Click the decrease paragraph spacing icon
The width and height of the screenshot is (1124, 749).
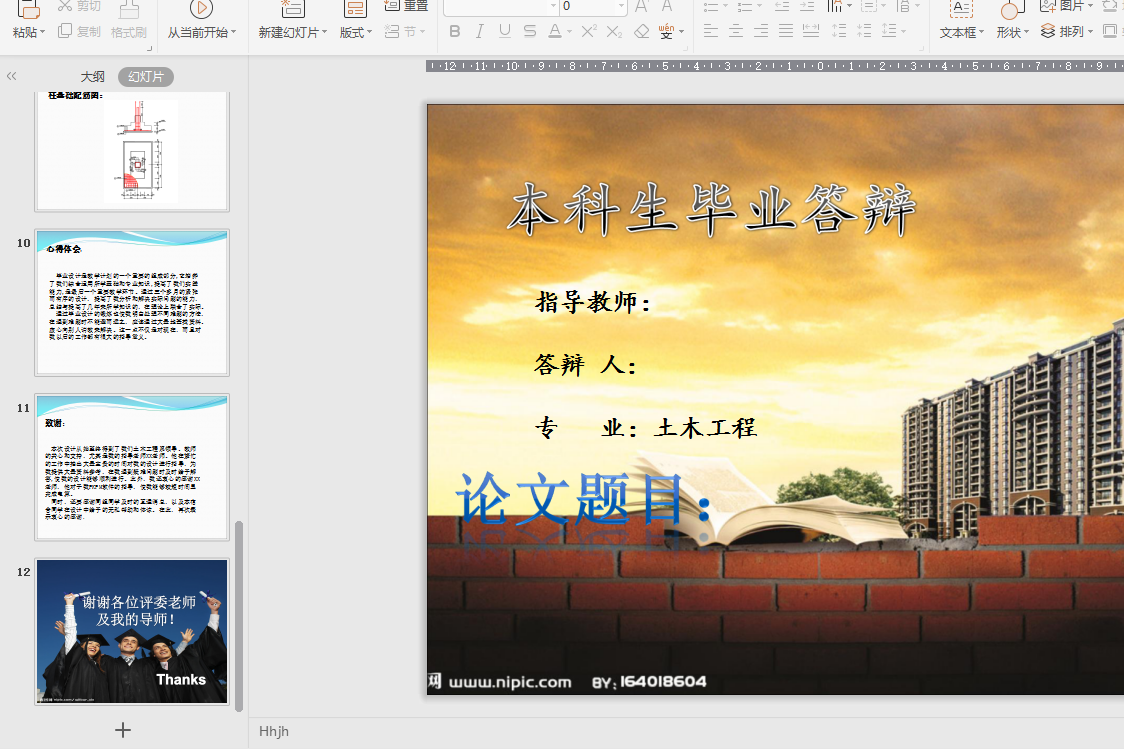click(x=864, y=32)
